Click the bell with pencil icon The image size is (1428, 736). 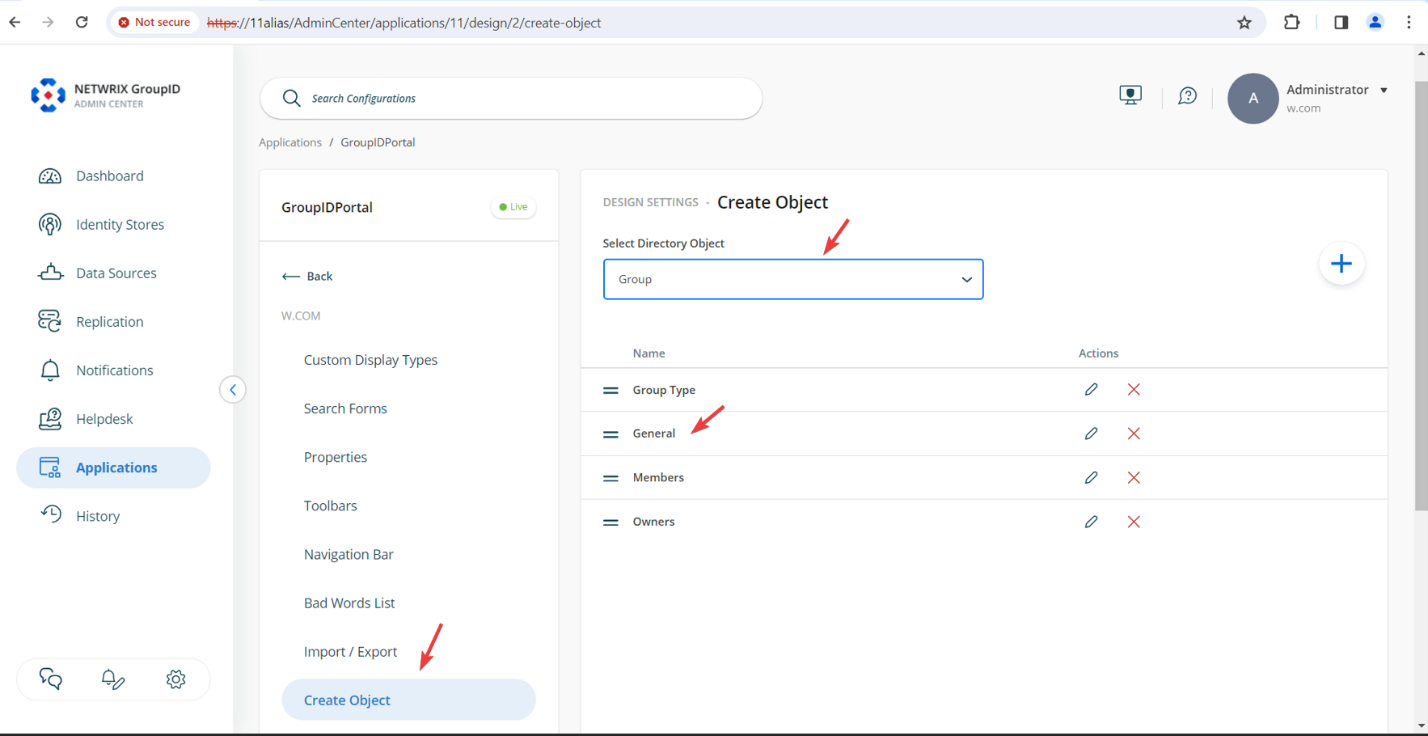[x=113, y=679]
